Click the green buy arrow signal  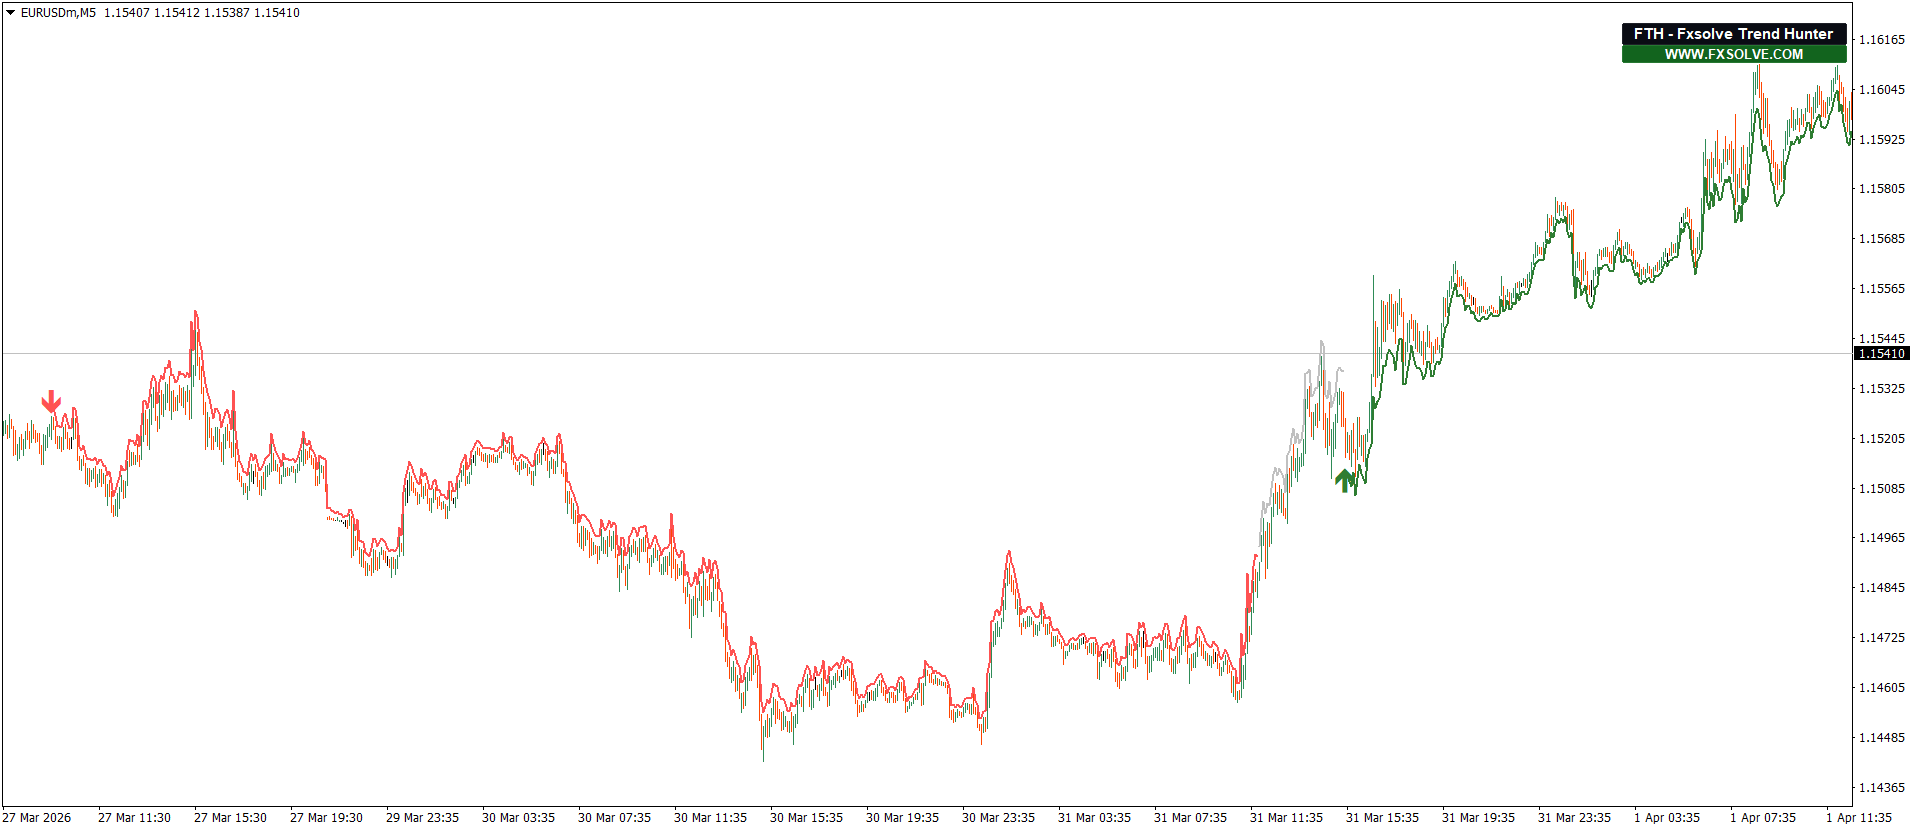click(x=1344, y=481)
